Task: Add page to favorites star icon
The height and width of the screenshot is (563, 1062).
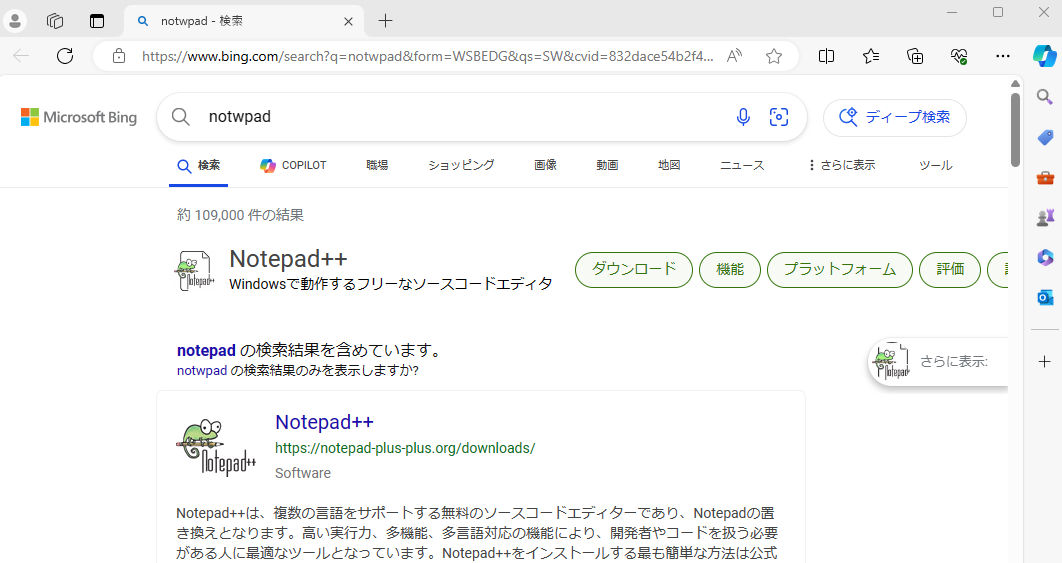Action: (x=774, y=56)
